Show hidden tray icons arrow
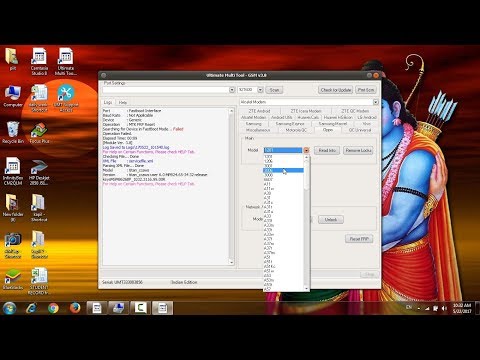Screen dimensions: 480x360 coord(419,309)
